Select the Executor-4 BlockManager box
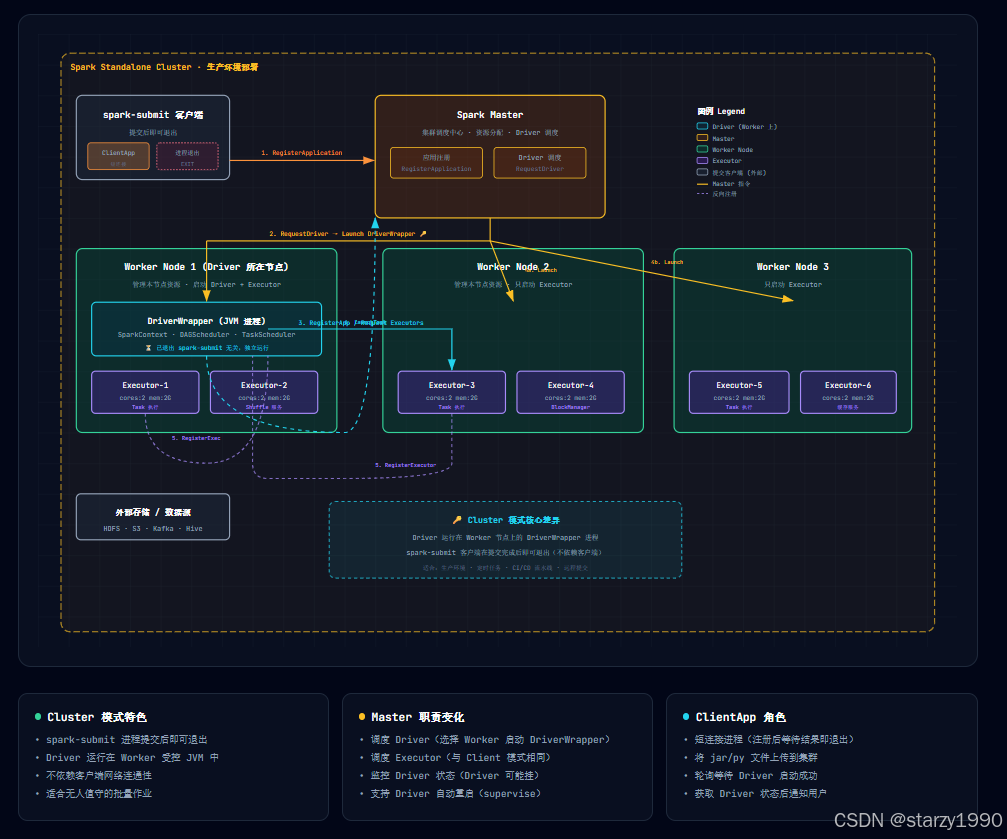 point(570,392)
